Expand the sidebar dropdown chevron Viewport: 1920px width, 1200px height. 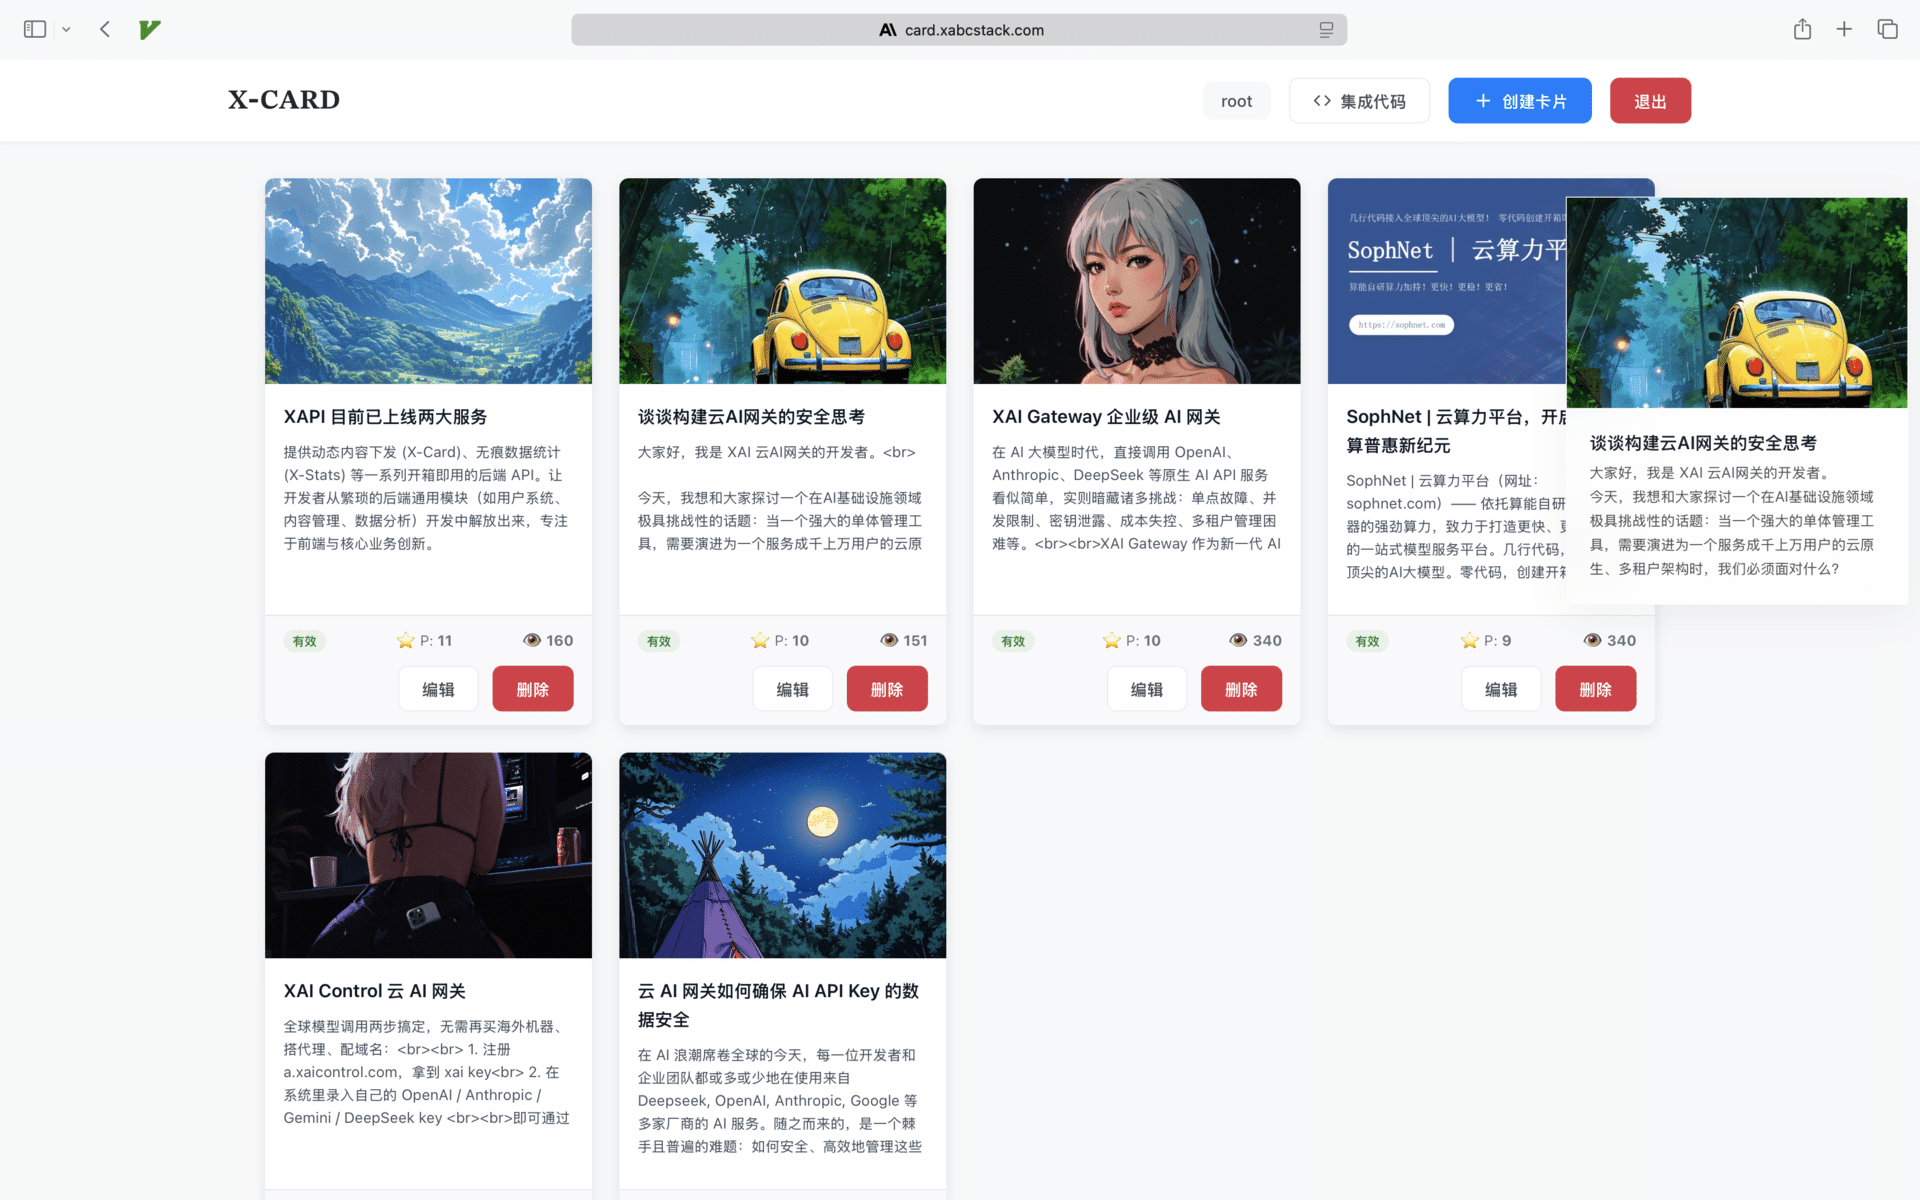coord(66,29)
